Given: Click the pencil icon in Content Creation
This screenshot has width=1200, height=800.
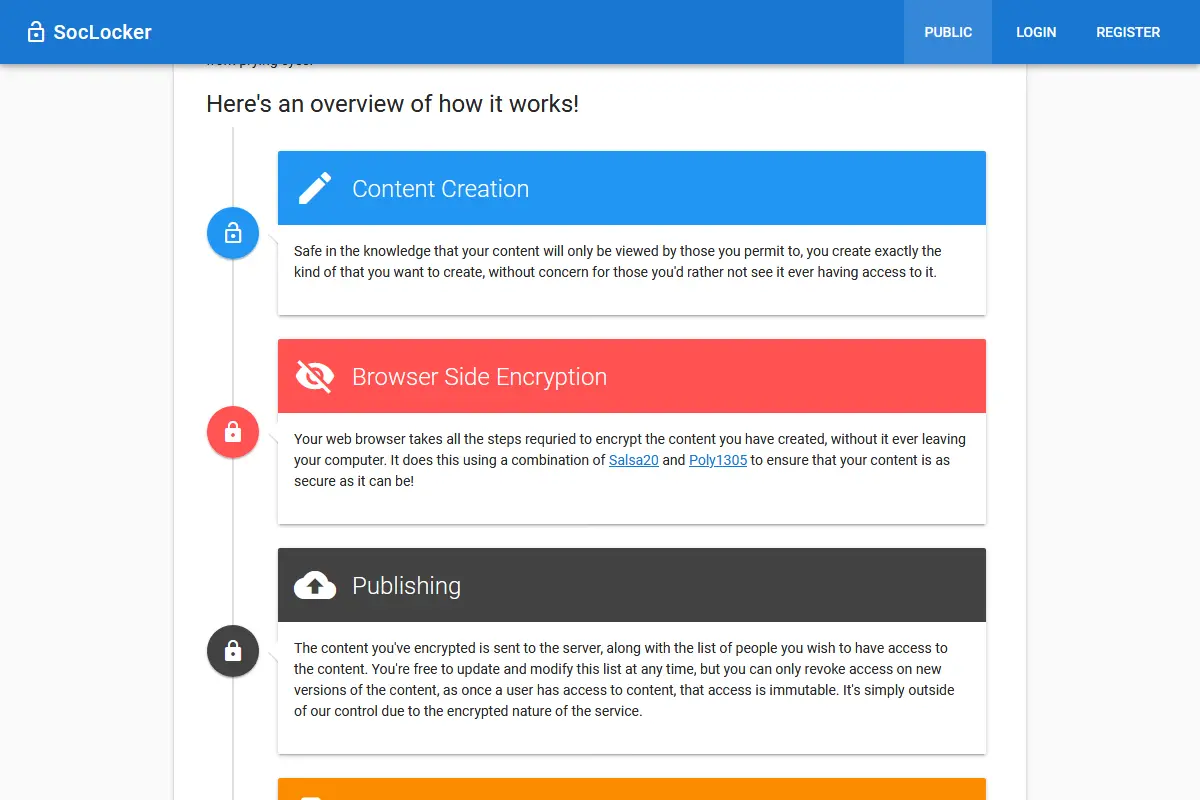Looking at the screenshot, I should pyautogui.click(x=315, y=188).
